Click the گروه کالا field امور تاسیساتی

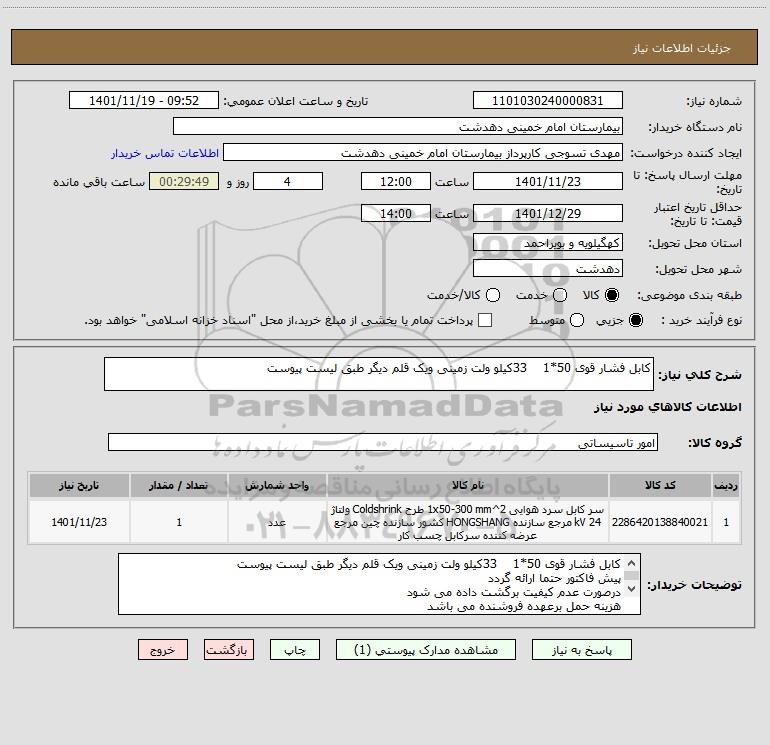point(383,442)
